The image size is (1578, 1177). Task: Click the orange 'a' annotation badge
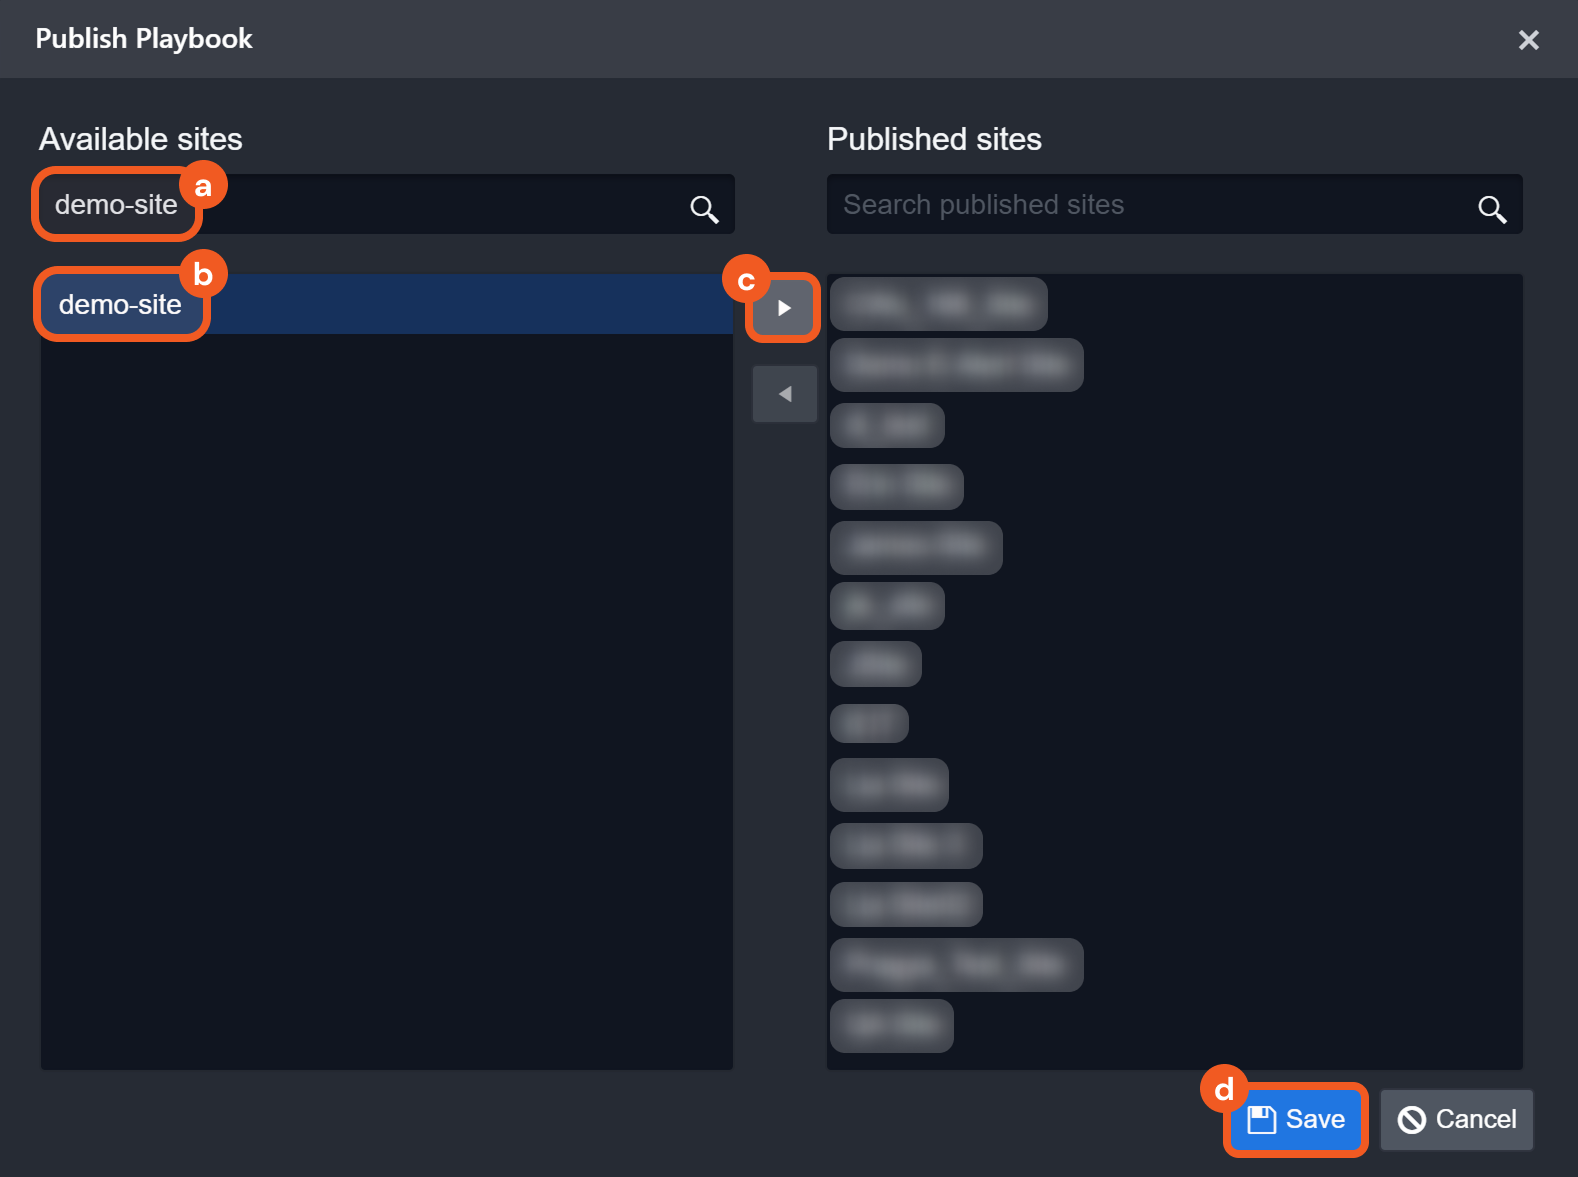point(203,186)
